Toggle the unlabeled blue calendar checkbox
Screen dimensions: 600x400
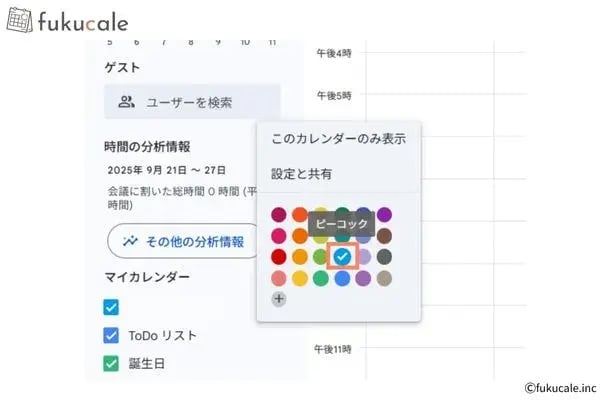pyautogui.click(x=111, y=307)
